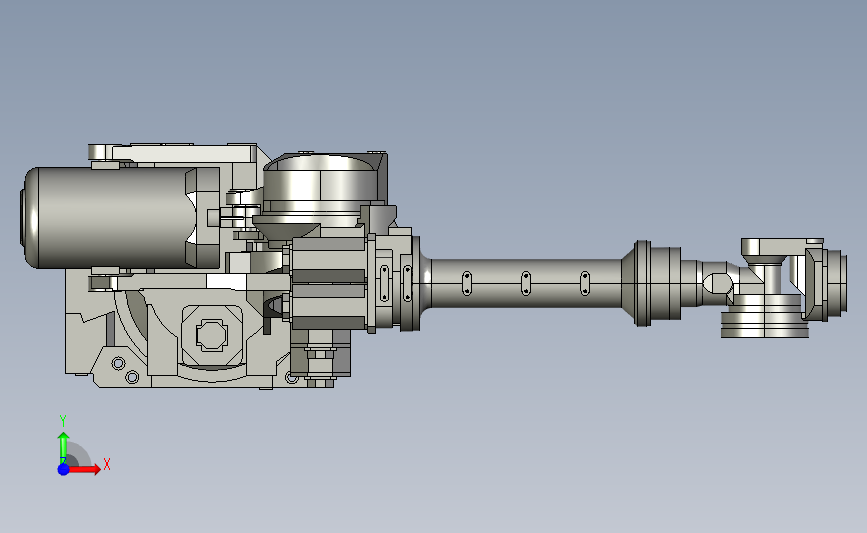Screen dimensions: 867x533
Task: Select the flanged collar at the shaft's right end
Action: tap(651, 283)
